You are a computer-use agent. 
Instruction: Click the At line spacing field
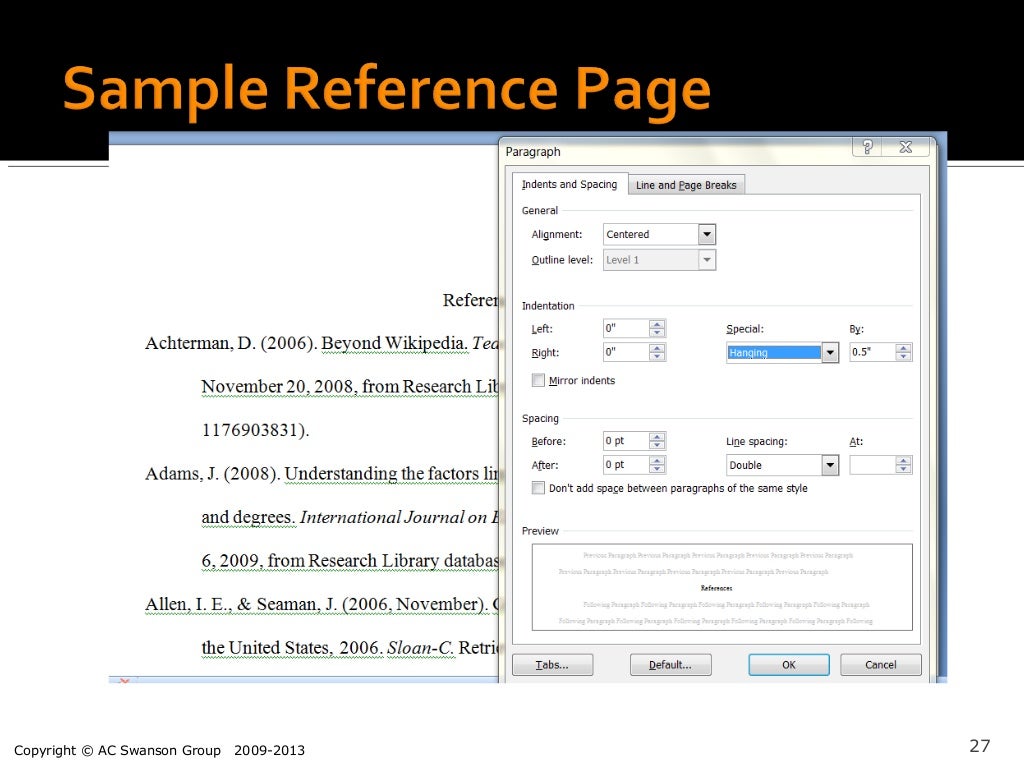872,465
